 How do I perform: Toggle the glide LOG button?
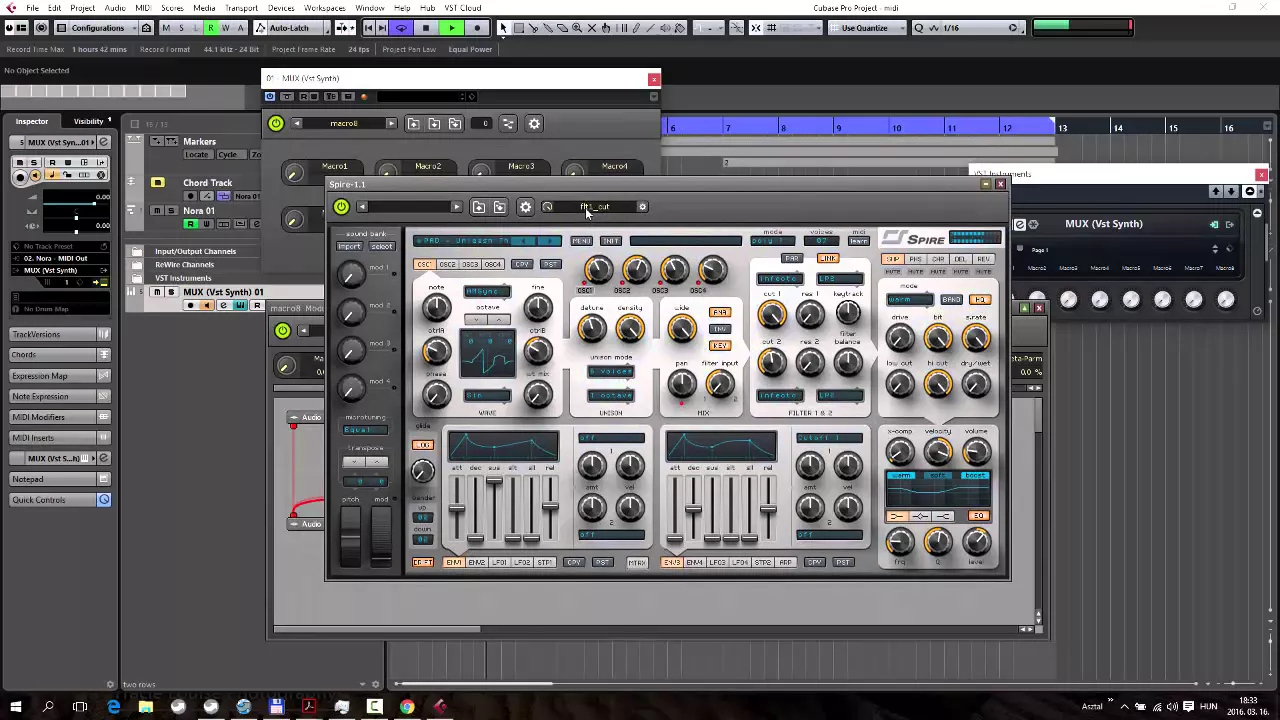(423, 445)
